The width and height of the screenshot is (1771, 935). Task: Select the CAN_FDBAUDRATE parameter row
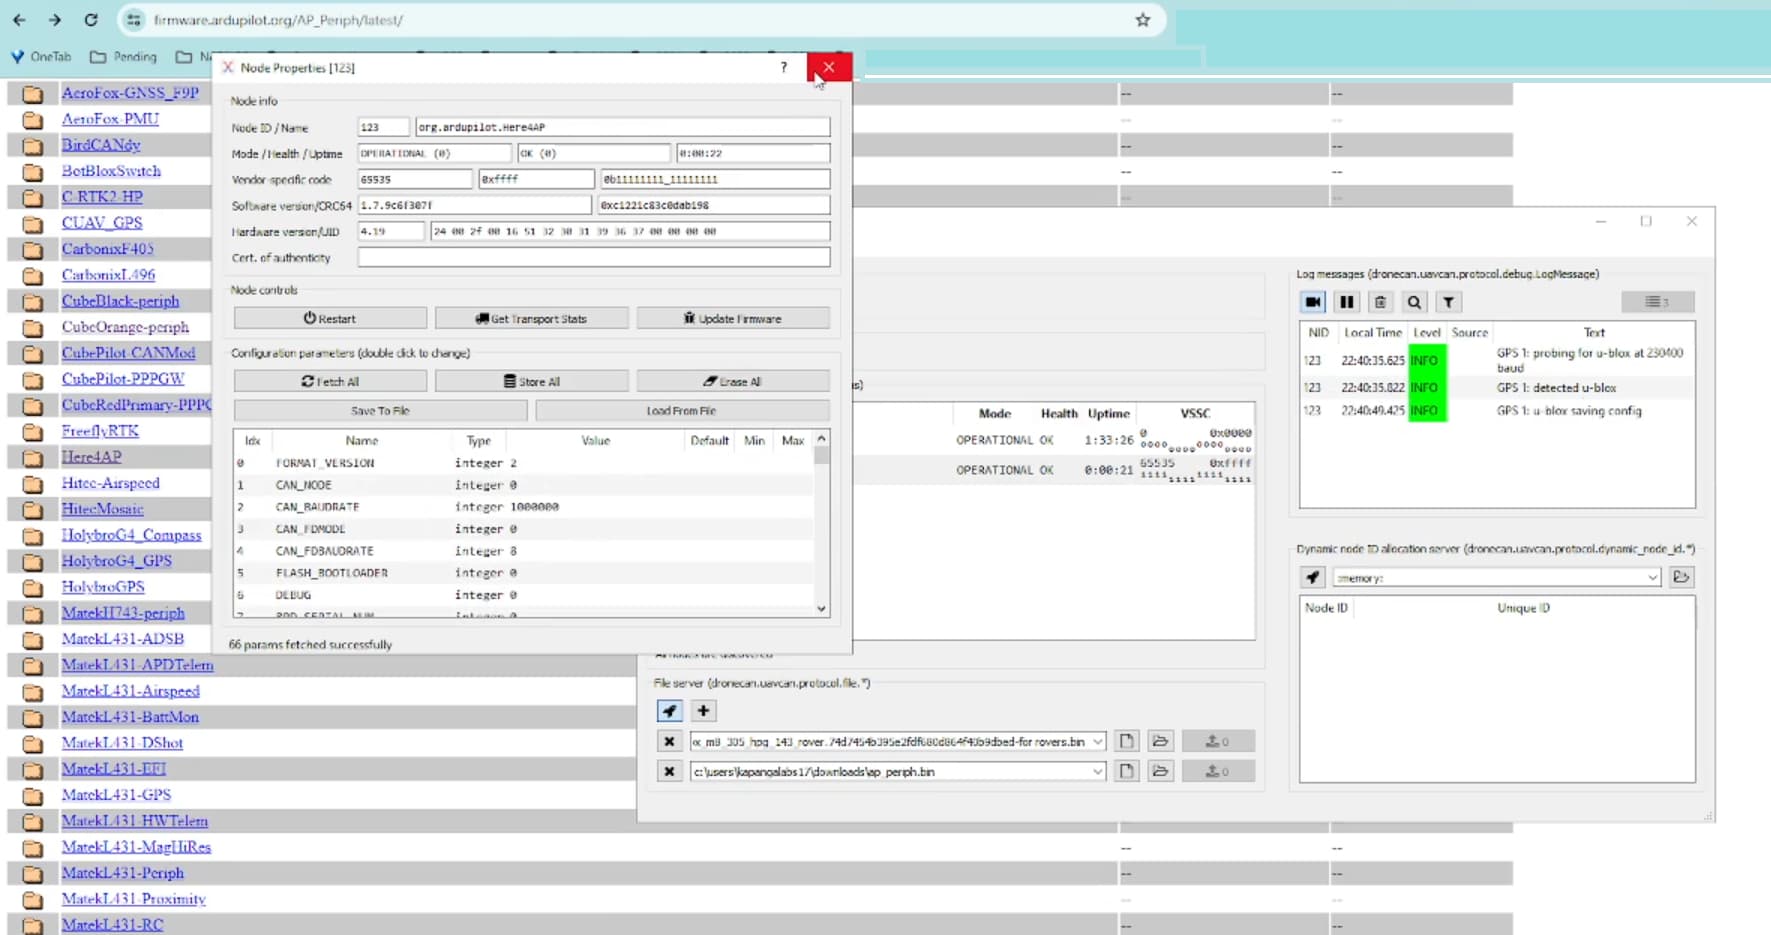525,551
